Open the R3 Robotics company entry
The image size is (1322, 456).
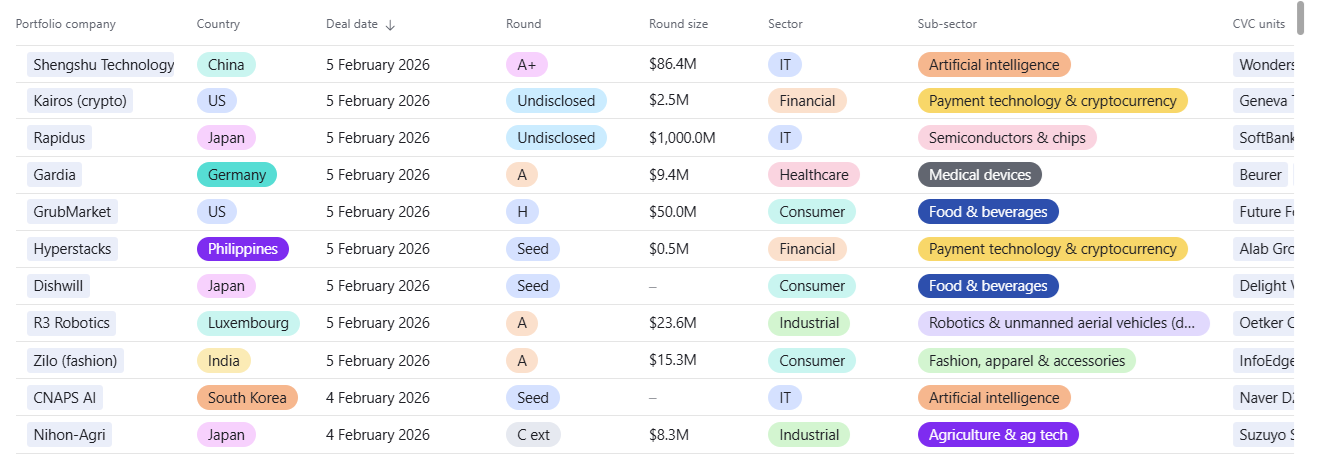72,323
